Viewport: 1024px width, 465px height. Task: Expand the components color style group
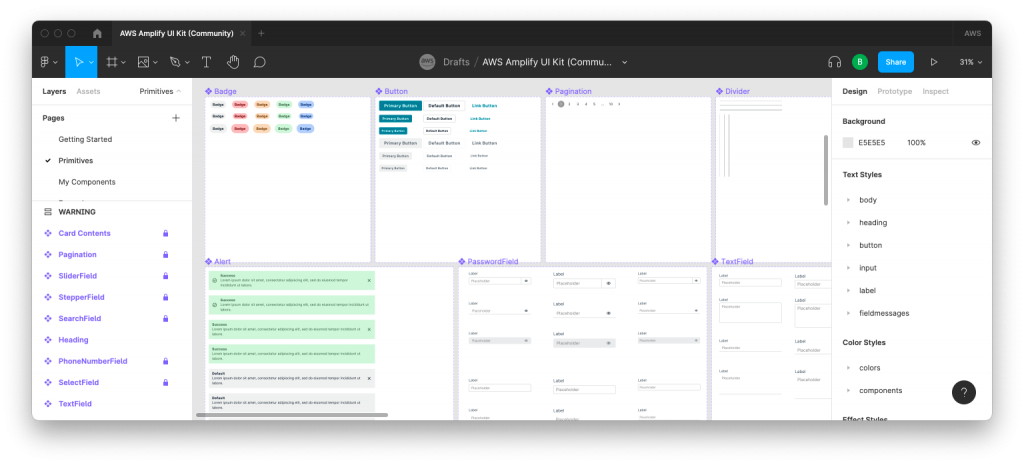click(848, 391)
